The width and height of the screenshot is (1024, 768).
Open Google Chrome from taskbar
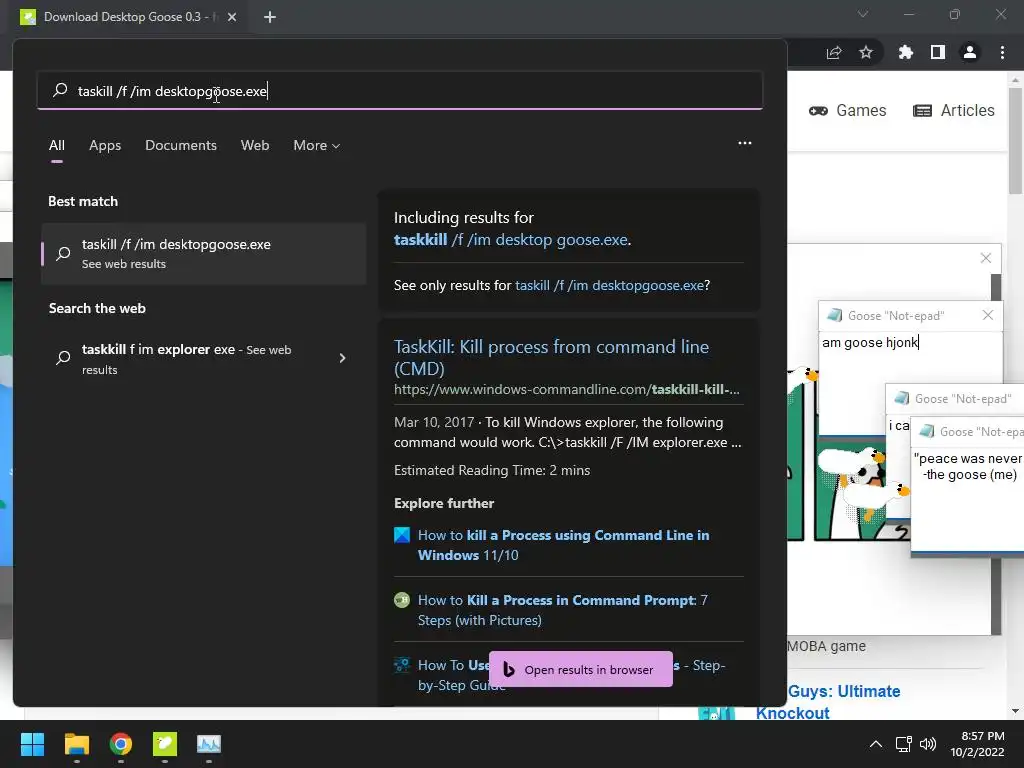[121, 744]
